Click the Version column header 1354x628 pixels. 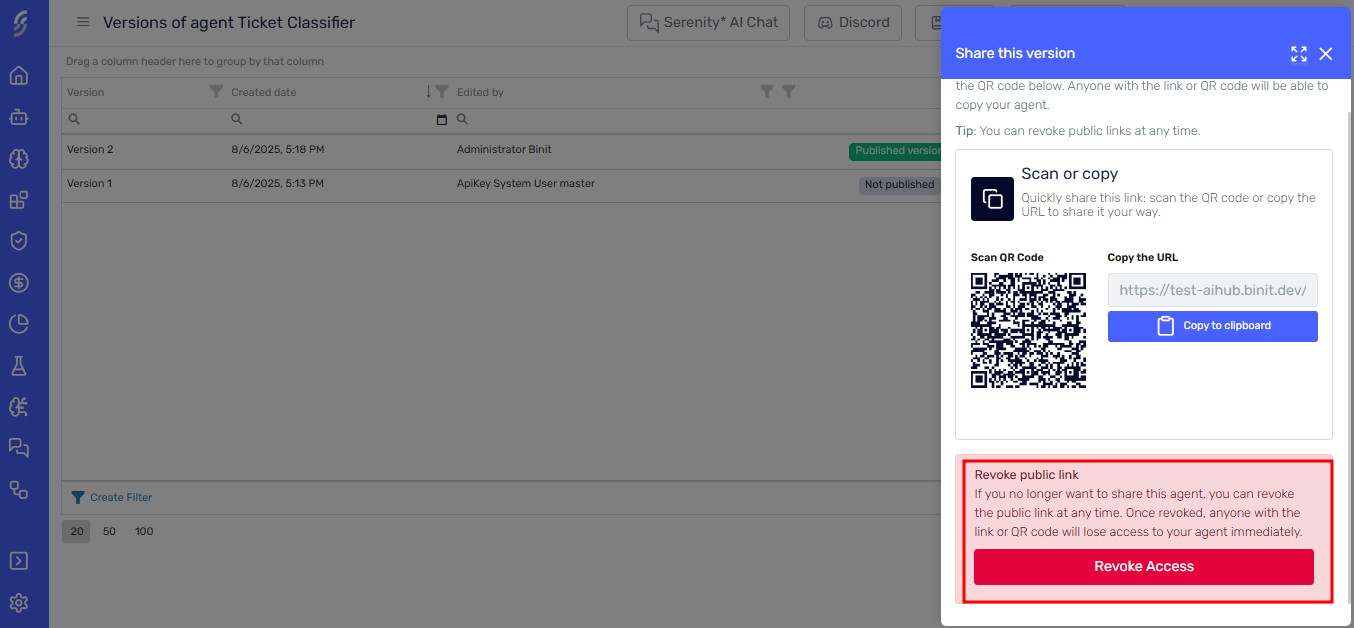point(86,92)
